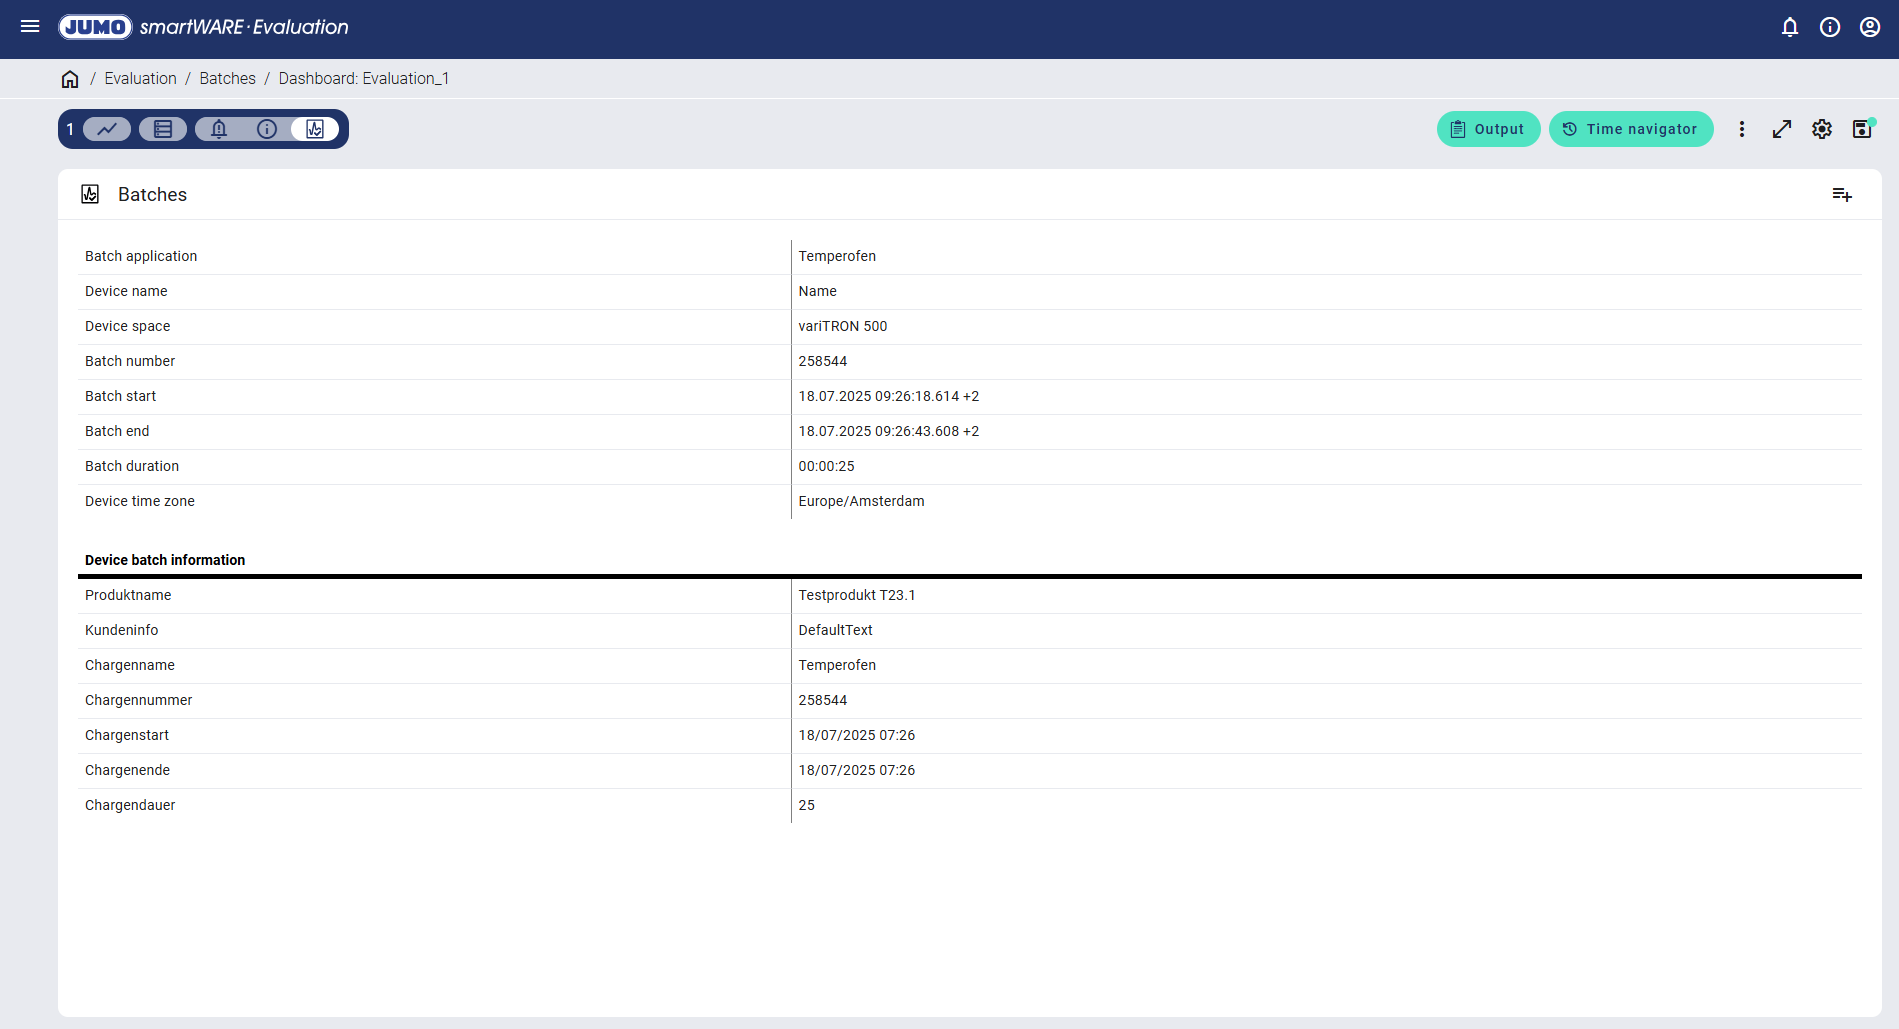1899x1029 pixels.
Task: Open the hamburger navigation menu
Action: coord(30,27)
